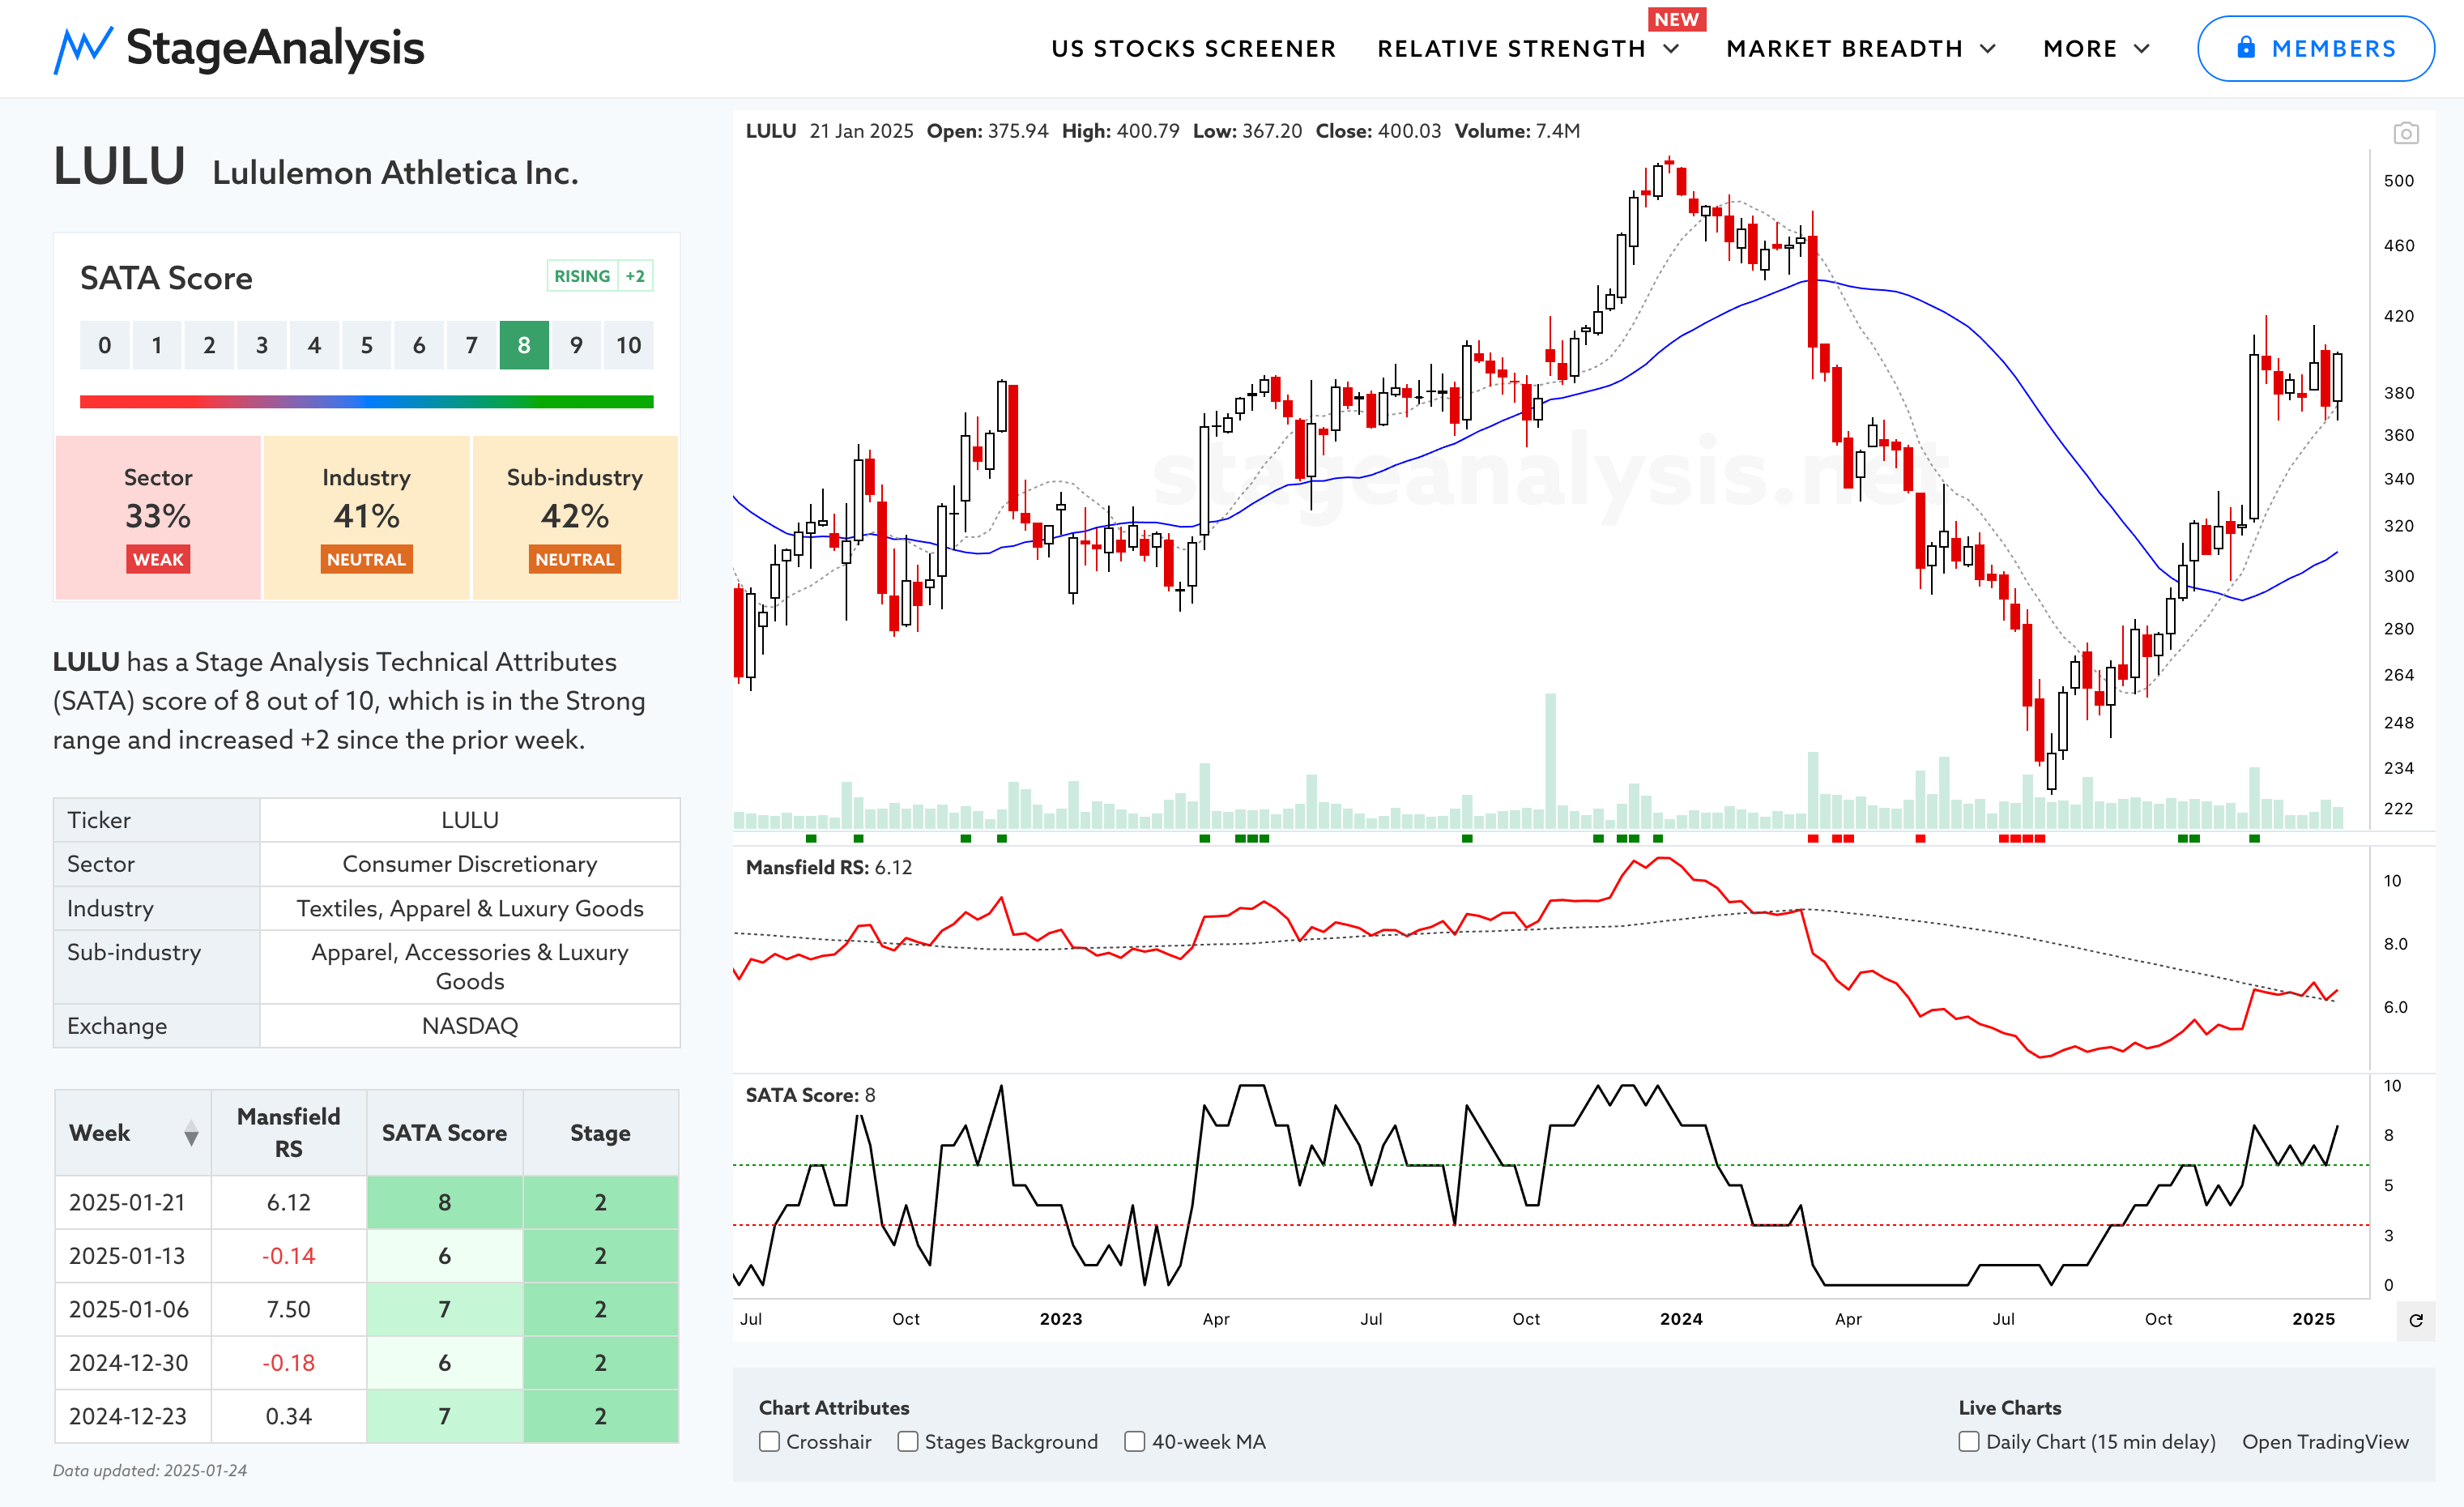Click Apparel, Accessories & Luxury Goods value
The image size is (2464, 1507).
470,967
